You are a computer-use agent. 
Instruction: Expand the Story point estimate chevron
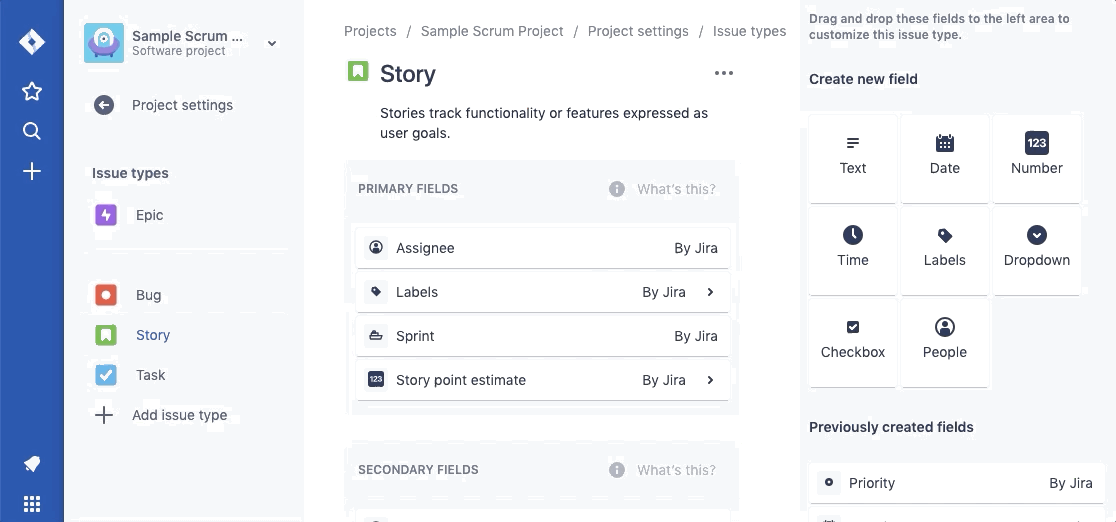[710, 380]
